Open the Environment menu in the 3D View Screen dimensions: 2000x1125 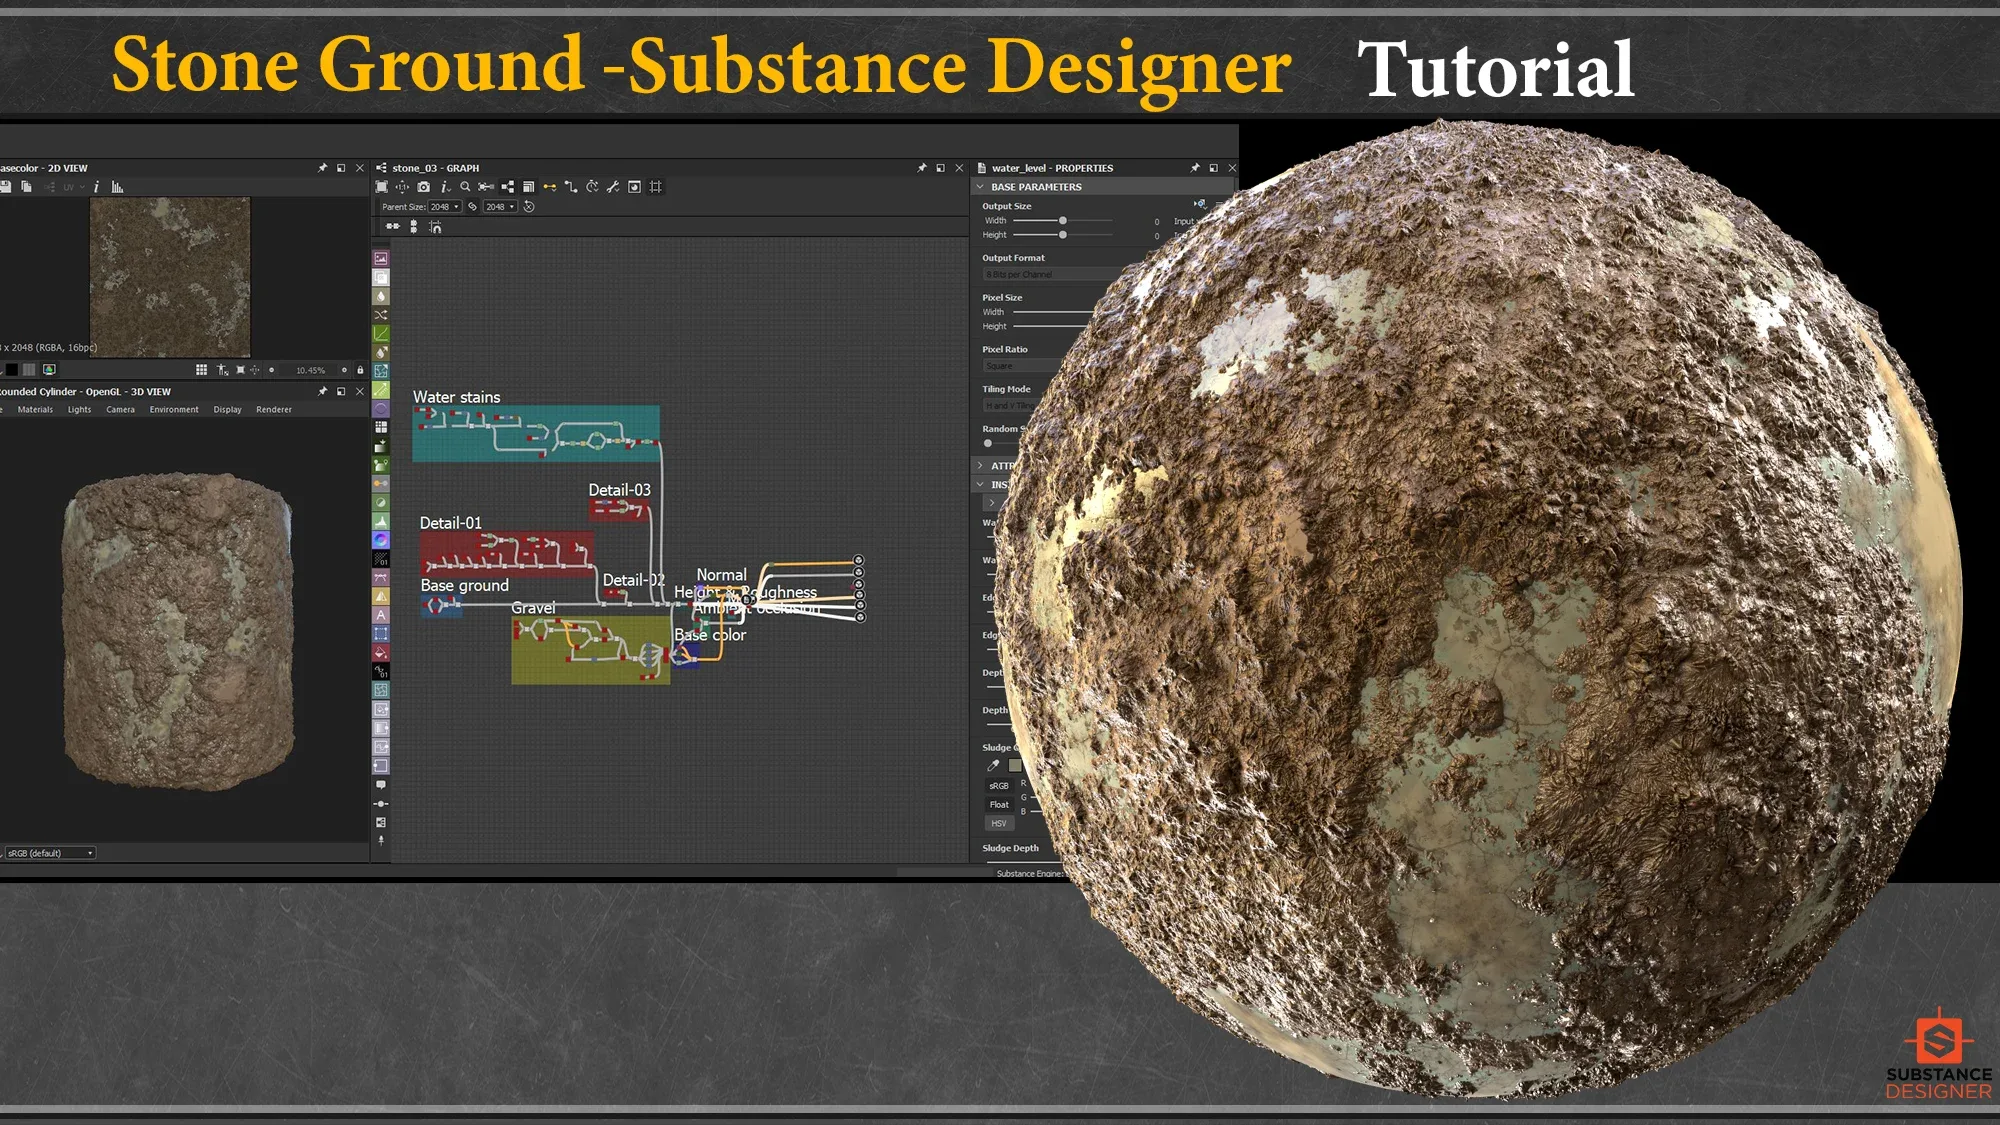tap(174, 409)
